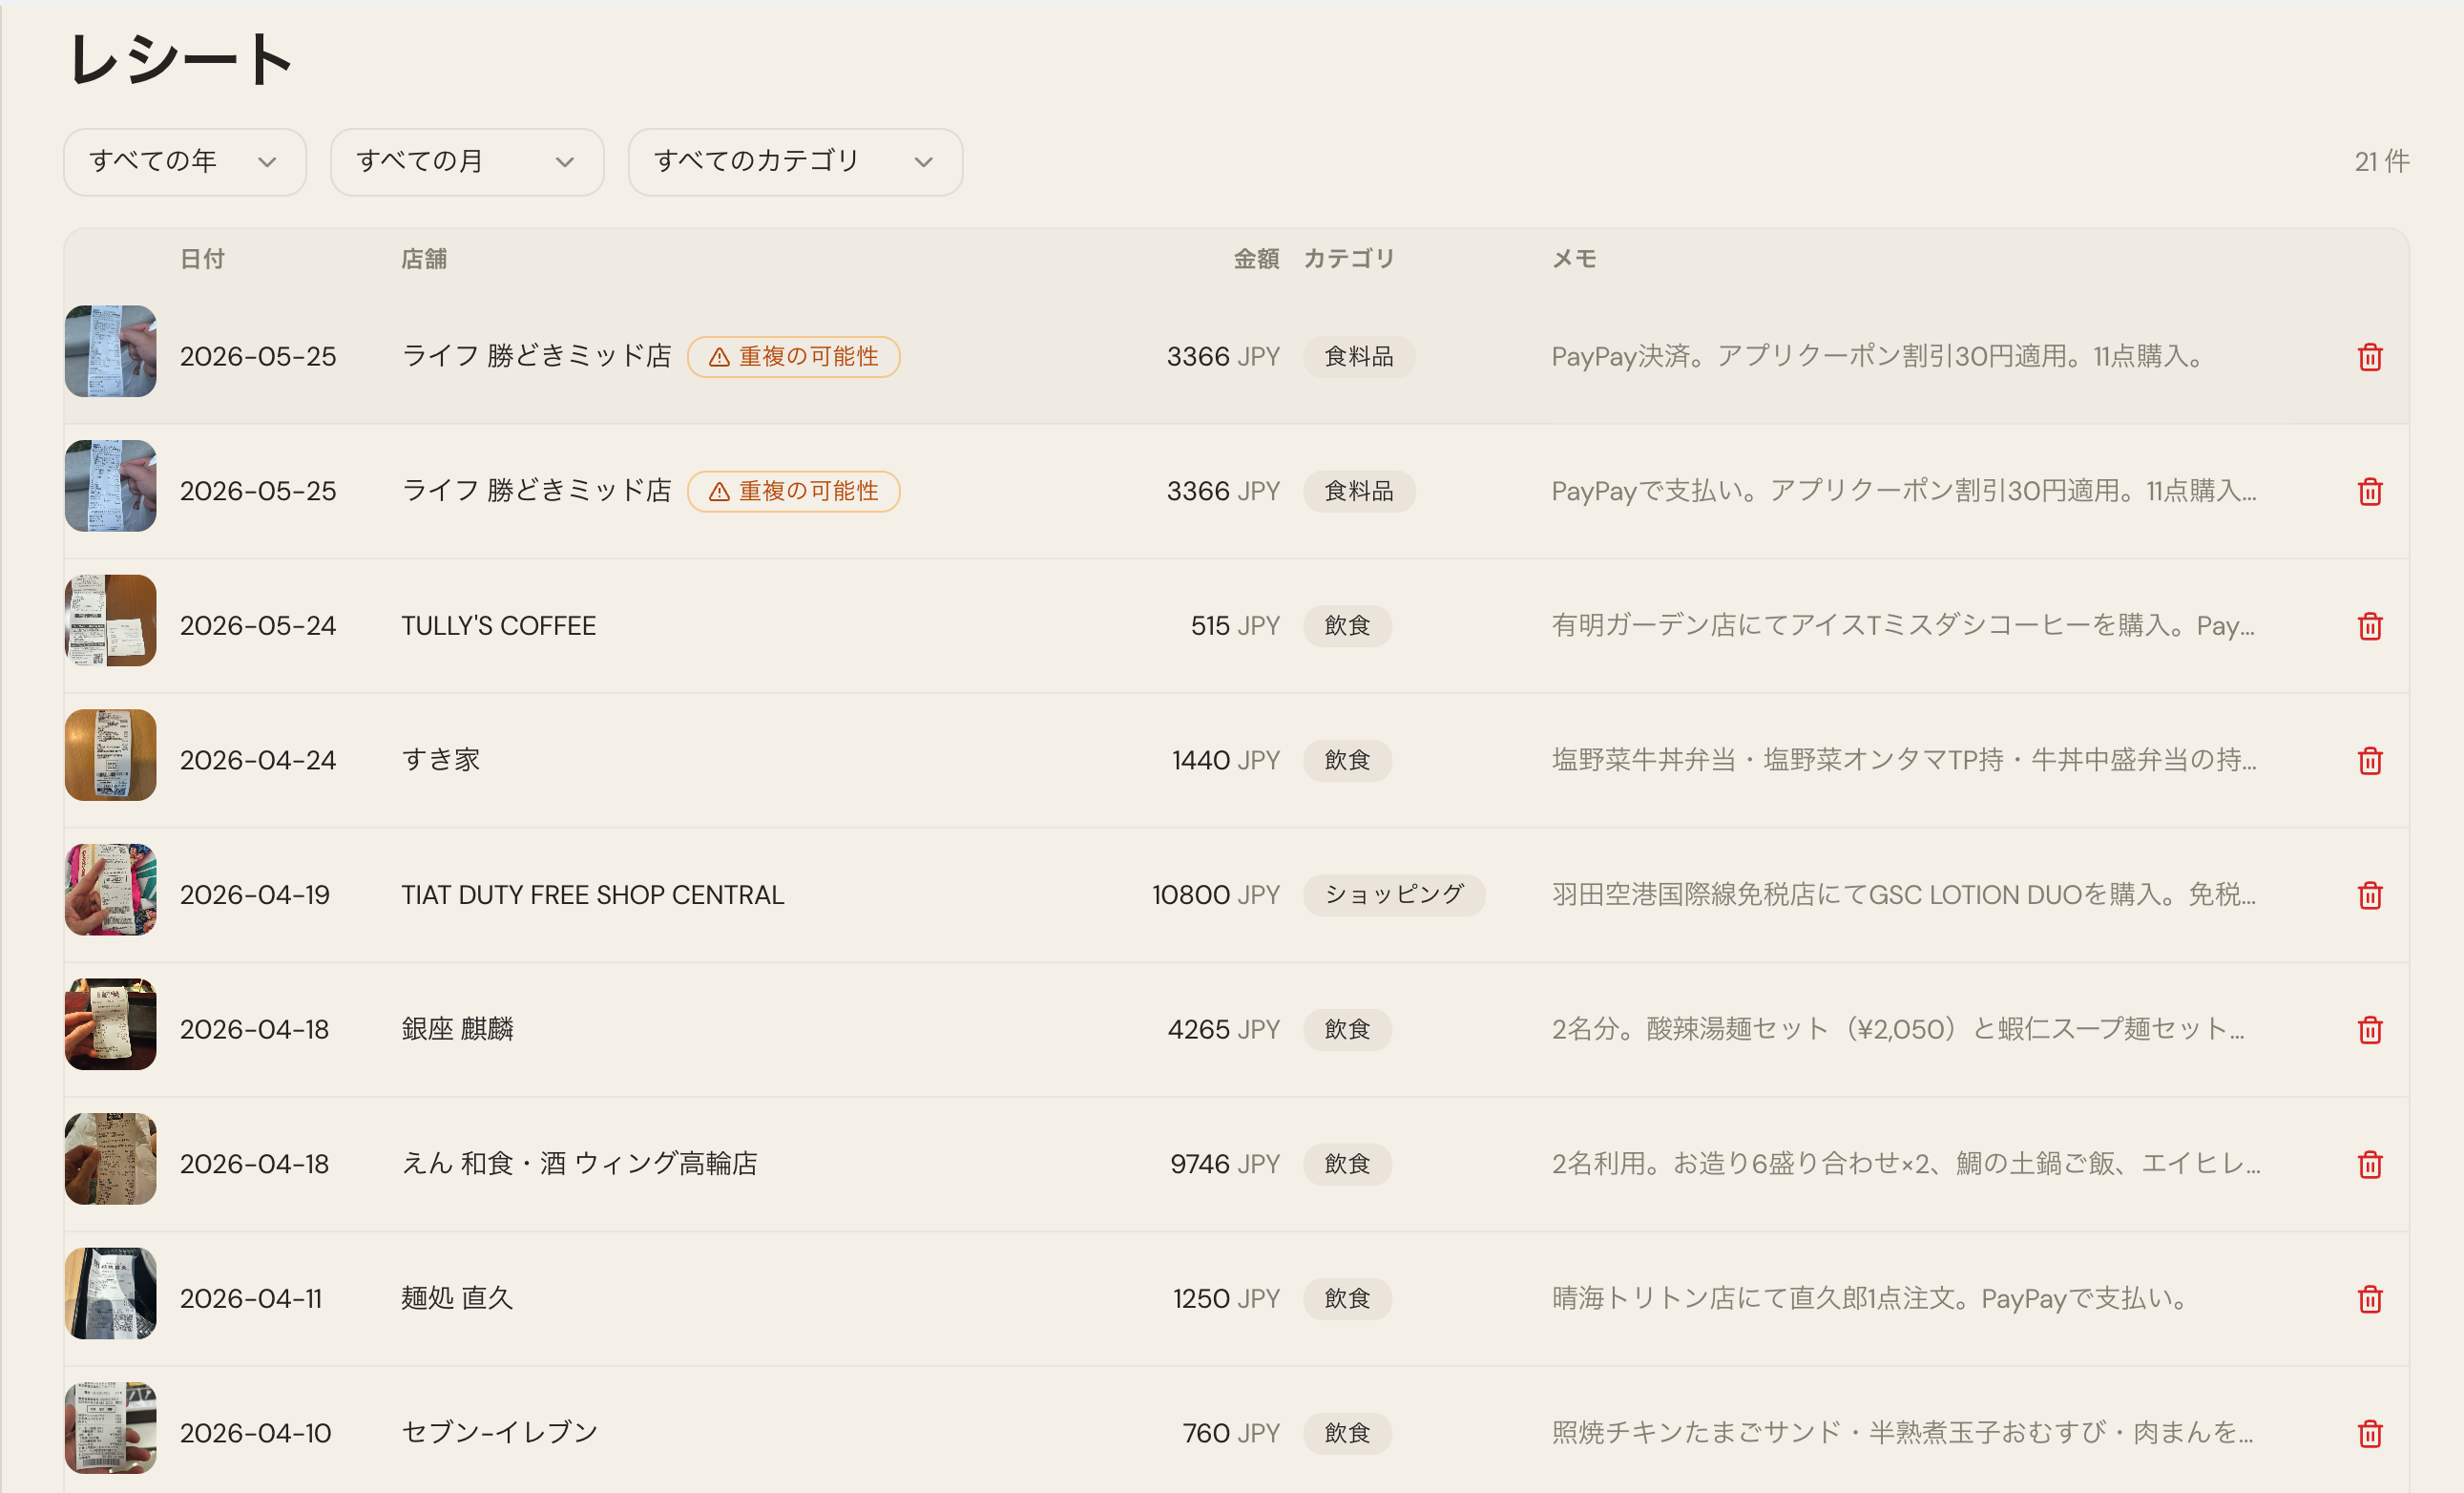Viewport: 2464px width, 1493px height.
Task: Click the 21 件 count label
Action: coord(2382,162)
